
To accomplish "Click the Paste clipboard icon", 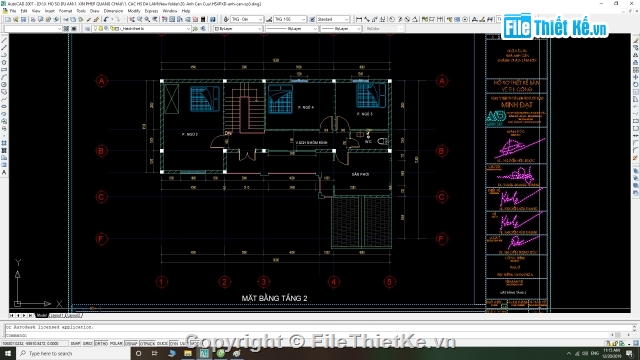I will (80, 19).
